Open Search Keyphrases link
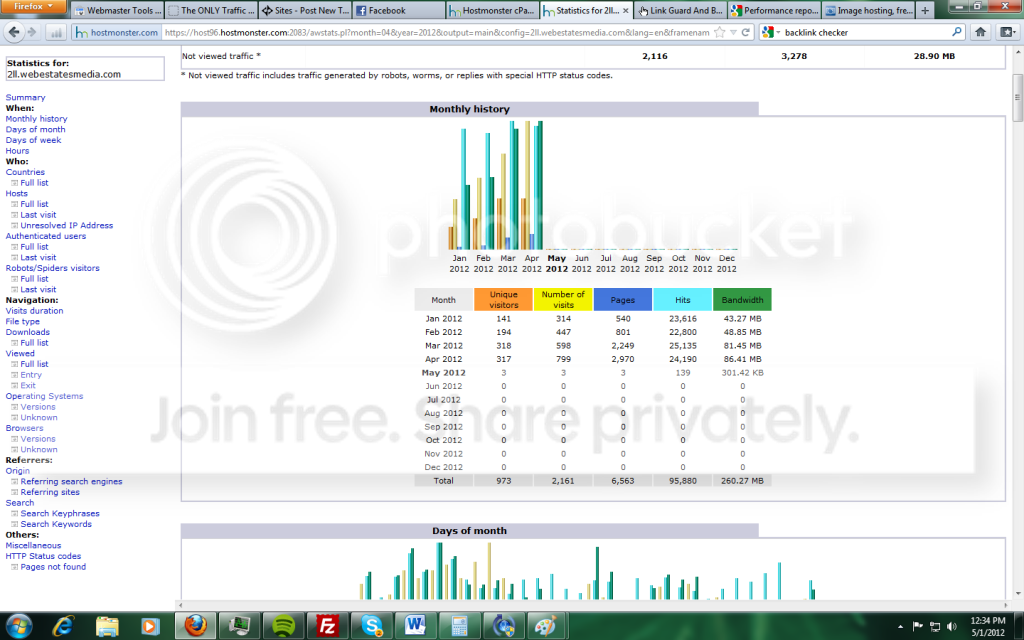 [60, 513]
